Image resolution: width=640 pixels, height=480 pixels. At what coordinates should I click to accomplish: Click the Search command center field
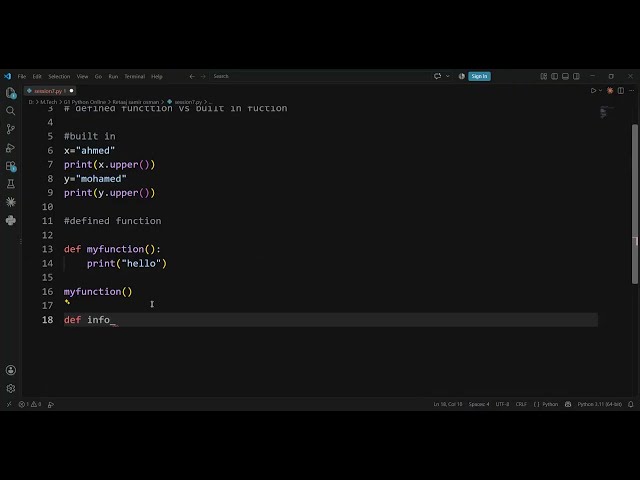pos(320,76)
